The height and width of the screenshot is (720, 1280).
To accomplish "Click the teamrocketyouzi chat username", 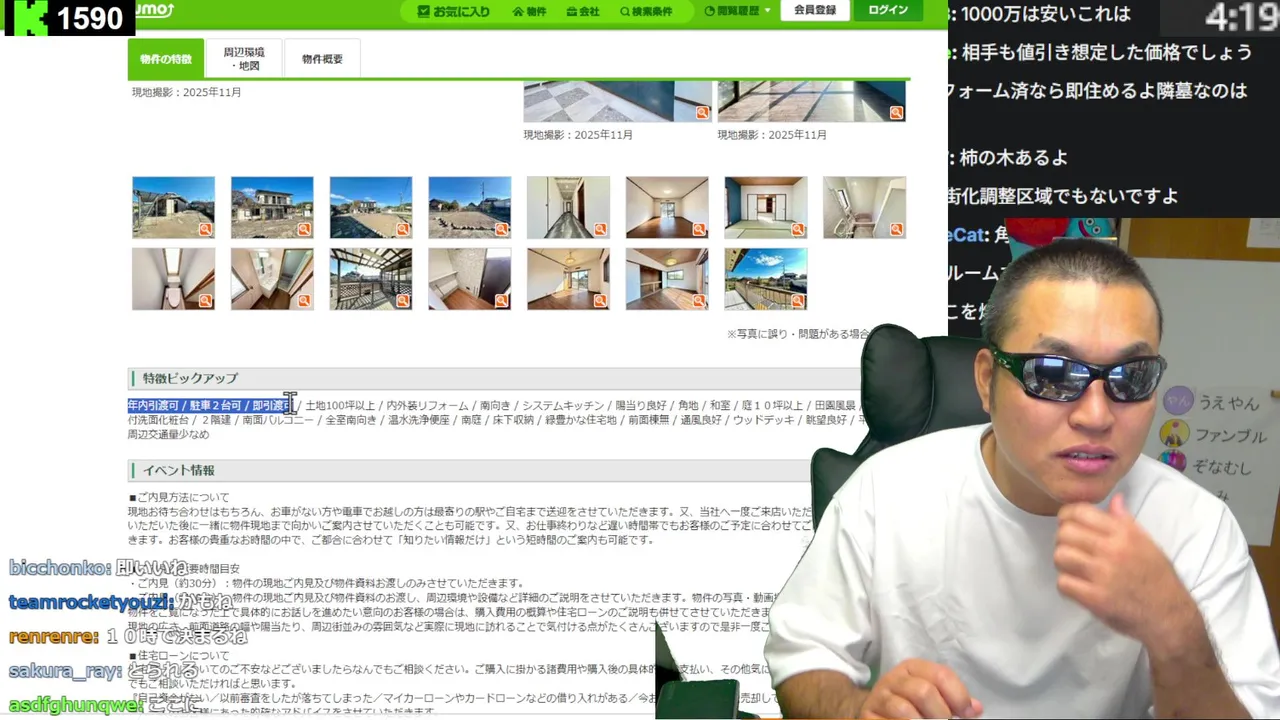I will pos(90,602).
